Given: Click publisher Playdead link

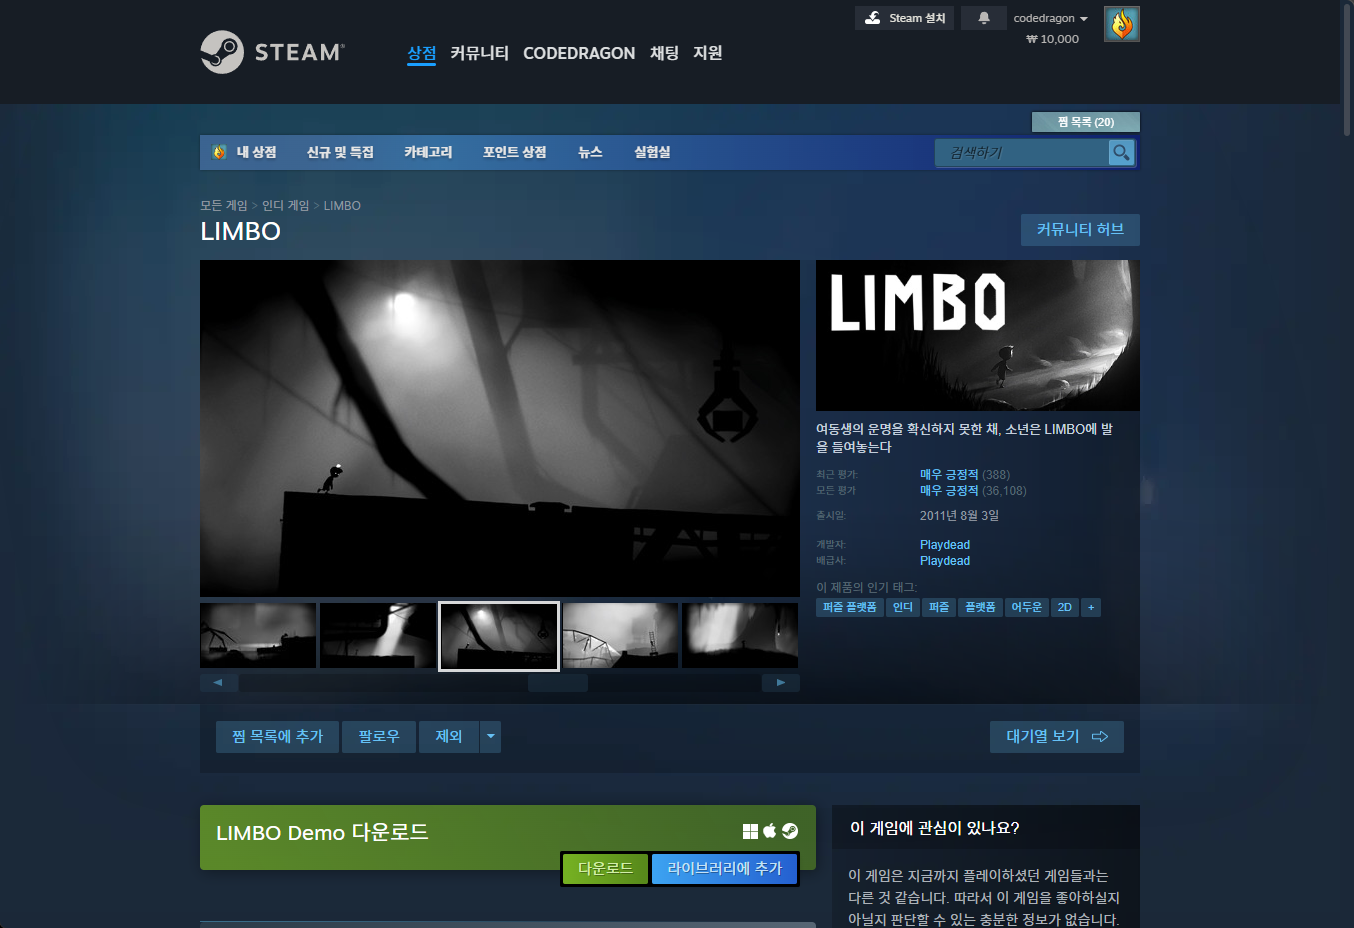Looking at the screenshot, I should click(x=945, y=561).
